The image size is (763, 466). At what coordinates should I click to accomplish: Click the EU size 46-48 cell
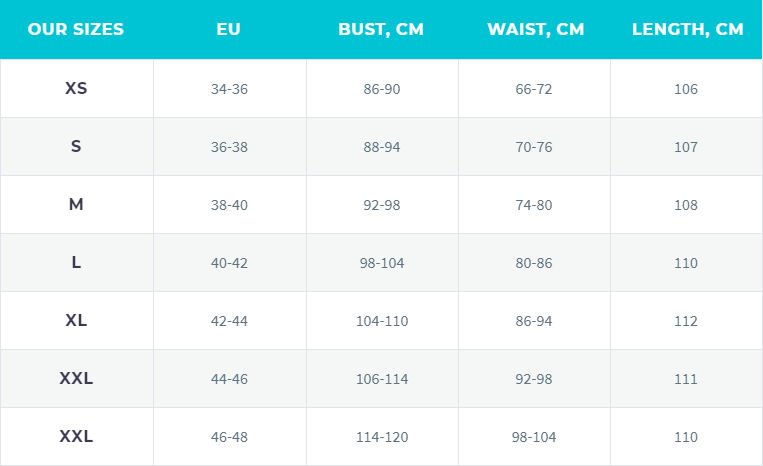pos(229,437)
